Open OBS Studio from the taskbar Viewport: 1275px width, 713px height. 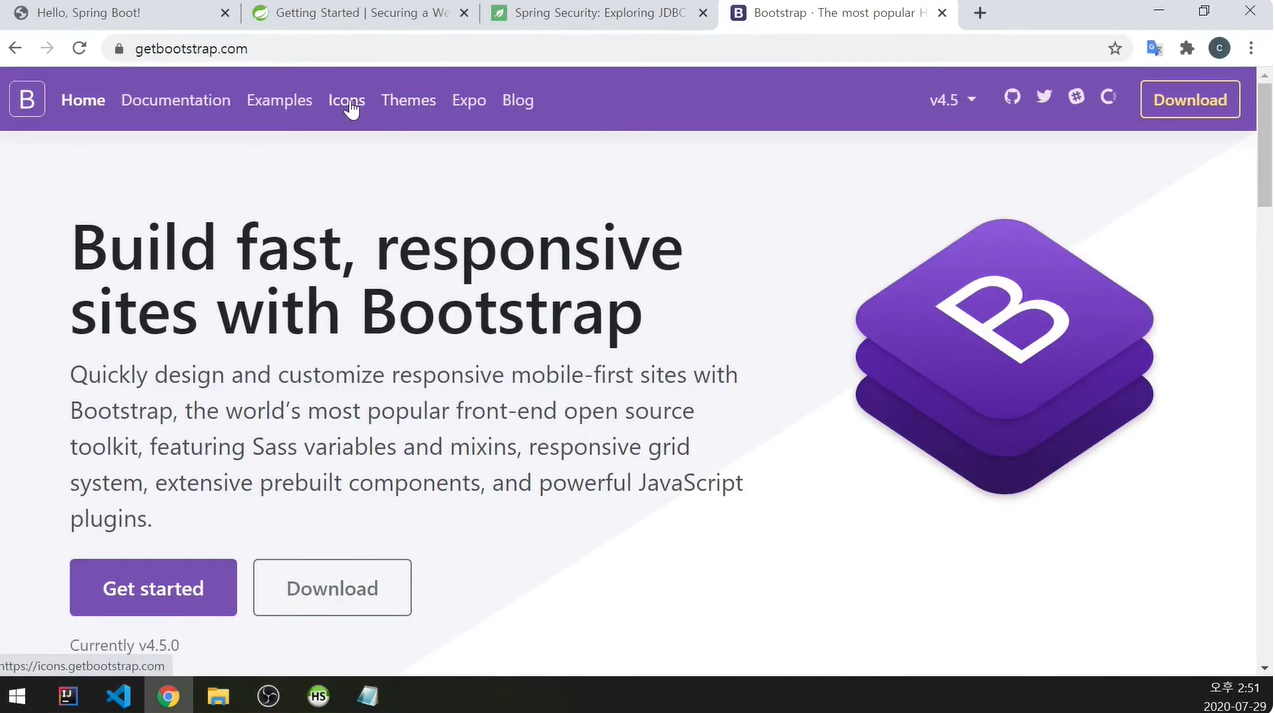coord(268,696)
